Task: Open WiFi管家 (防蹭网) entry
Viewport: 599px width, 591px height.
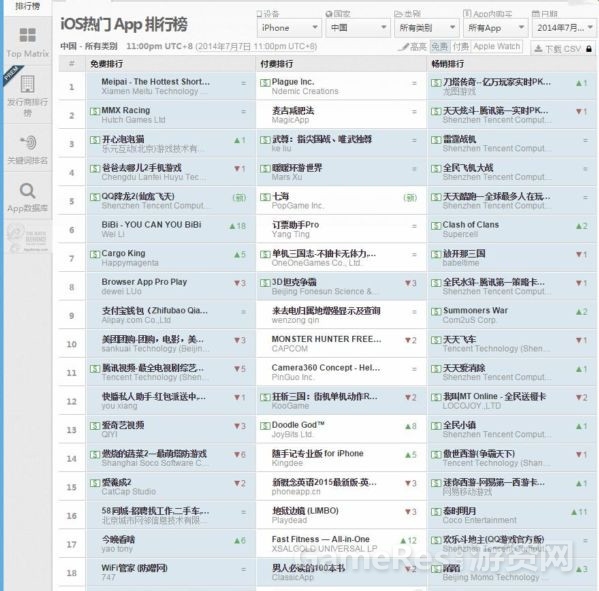Action: [134, 568]
